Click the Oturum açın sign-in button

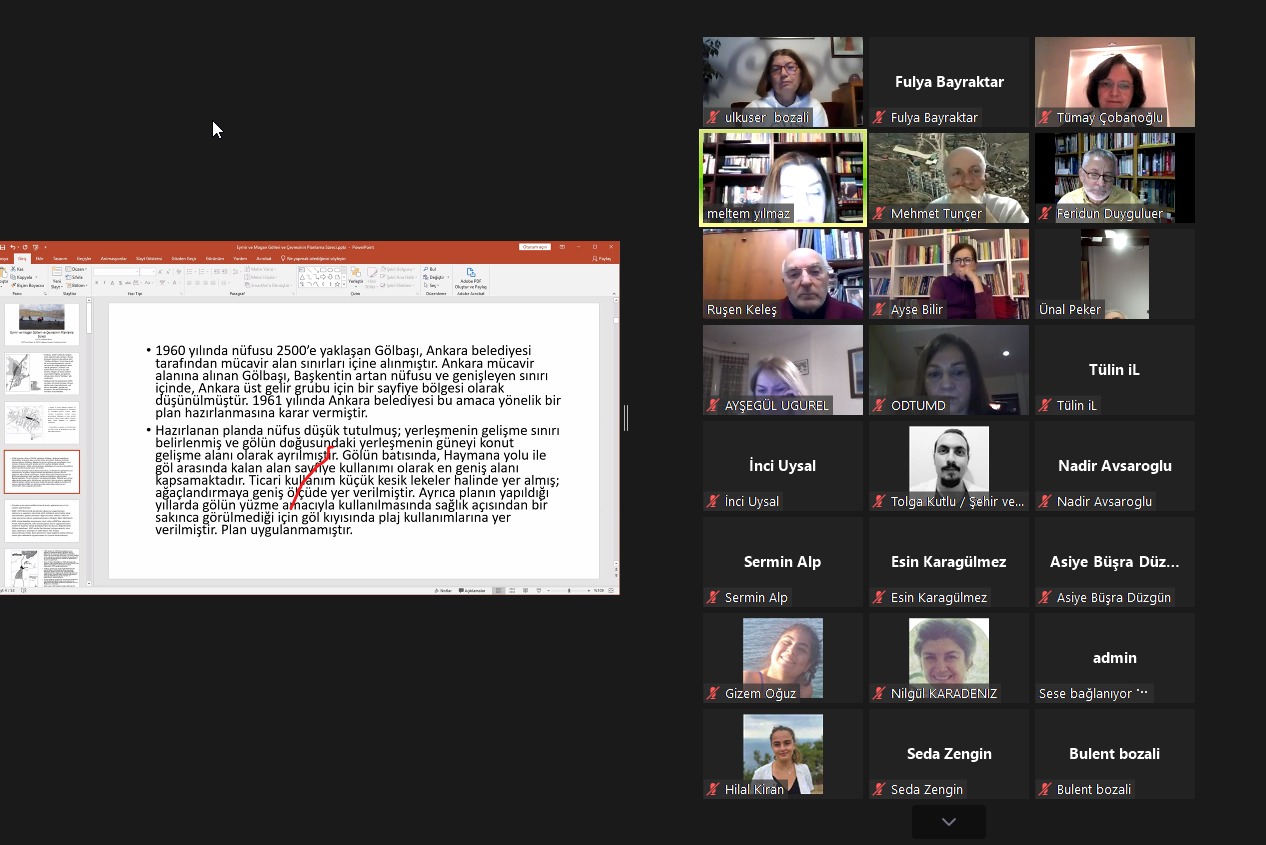(x=535, y=246)
